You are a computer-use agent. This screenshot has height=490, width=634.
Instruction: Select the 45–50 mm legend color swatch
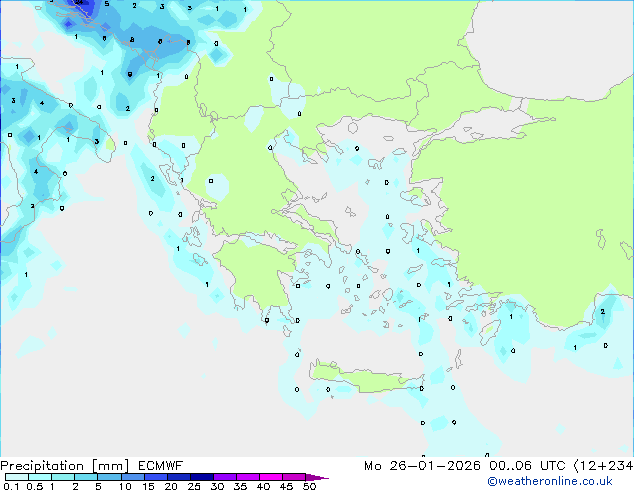(294, 477)
